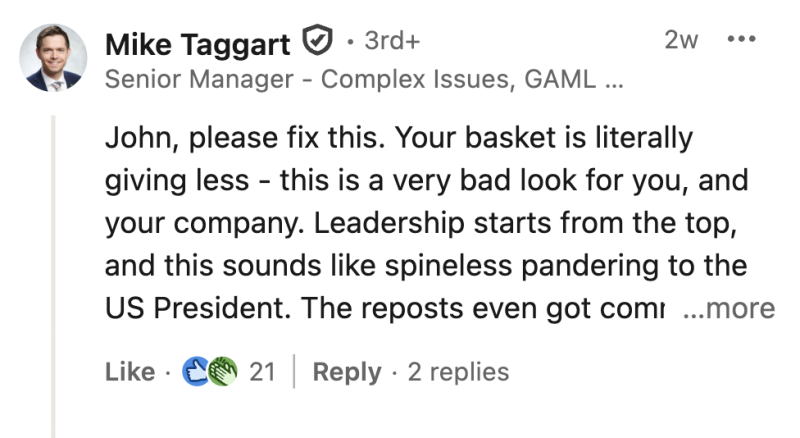Screen dimensions: 800x438
Task: Open the three-dot comment options menu
Action: pos(742,40)
